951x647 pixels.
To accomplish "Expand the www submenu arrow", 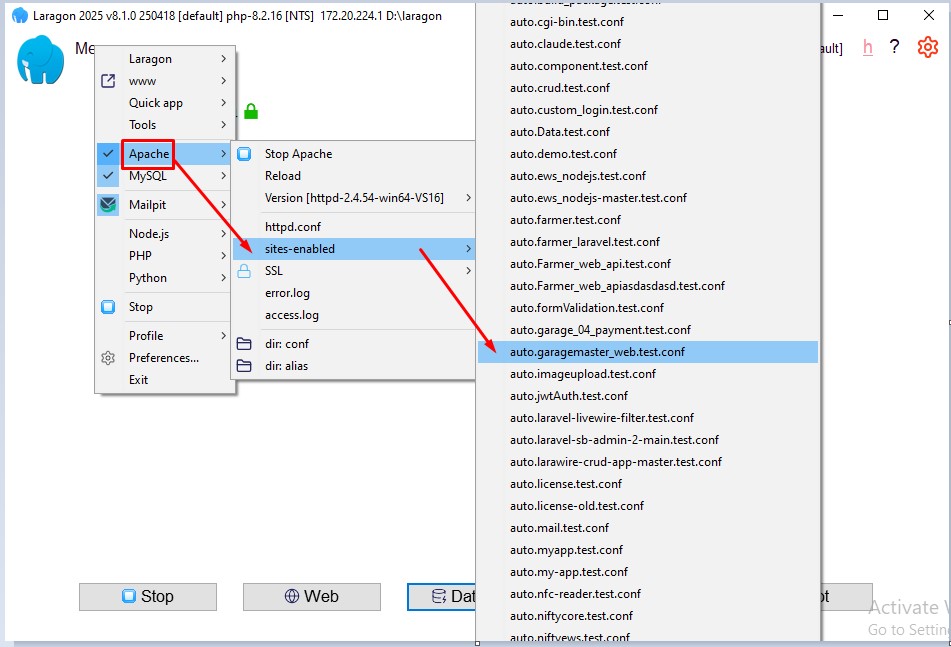I will pos(223,81).
